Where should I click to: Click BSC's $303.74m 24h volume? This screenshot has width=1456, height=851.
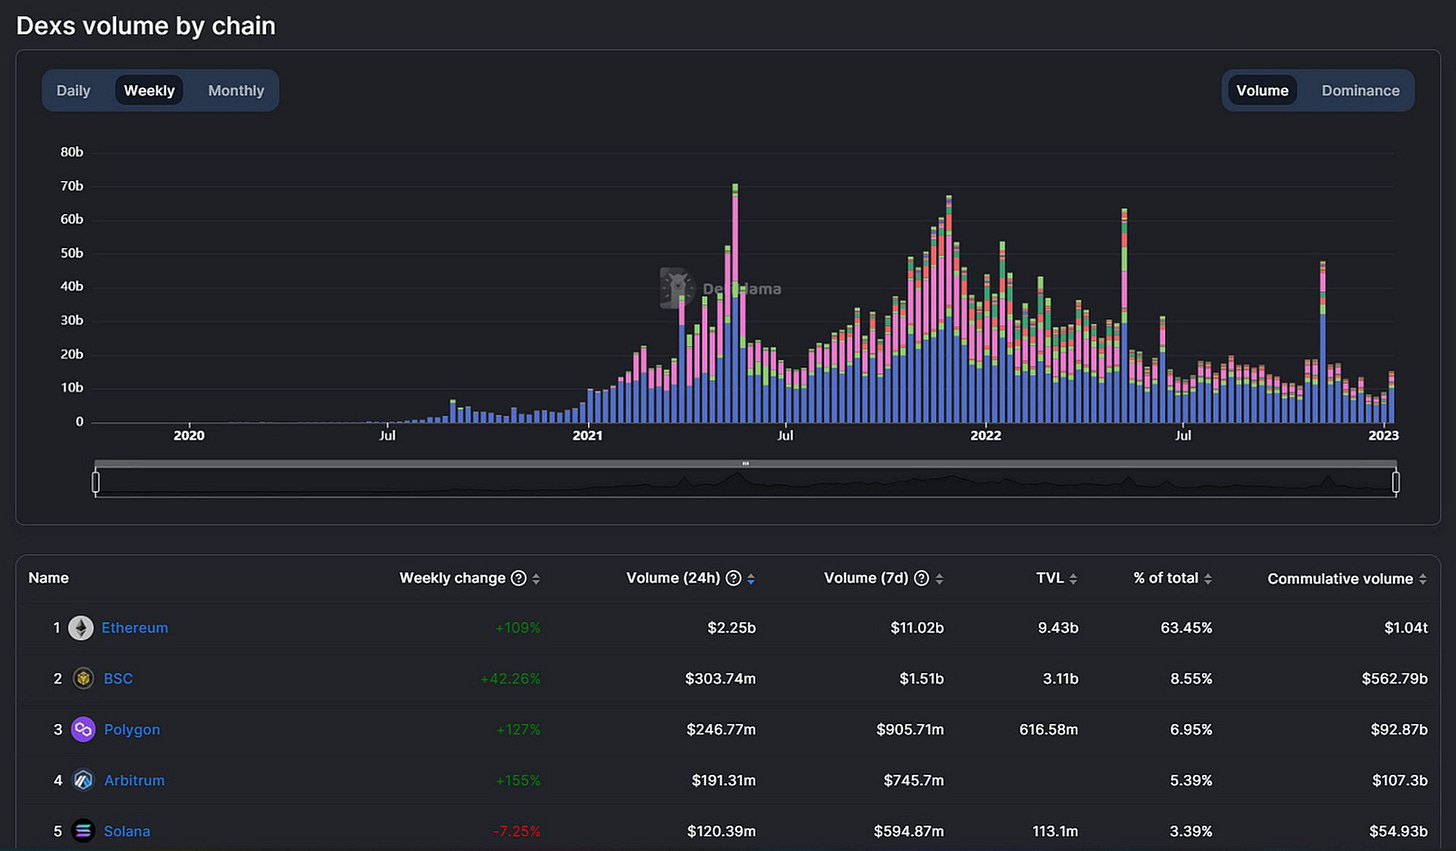click(720, 678)
